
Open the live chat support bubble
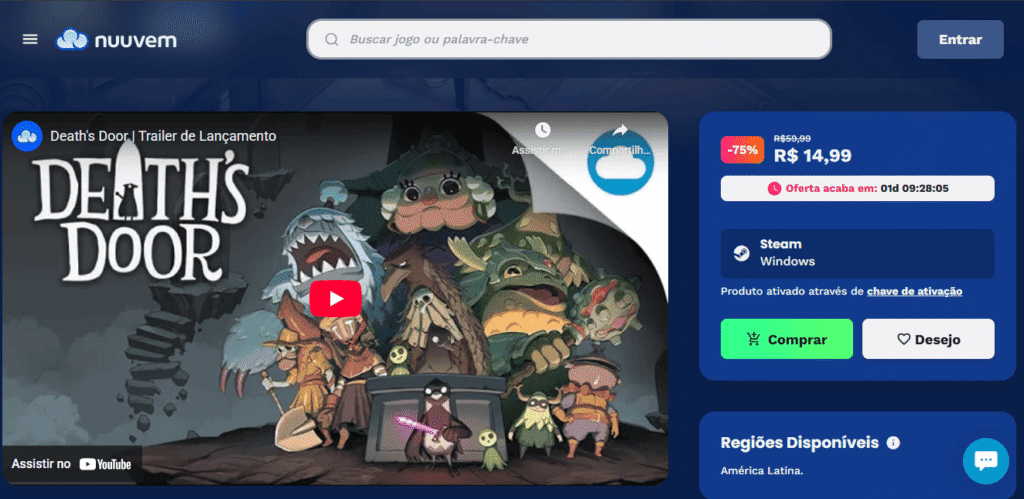click(x=985, y=460)
